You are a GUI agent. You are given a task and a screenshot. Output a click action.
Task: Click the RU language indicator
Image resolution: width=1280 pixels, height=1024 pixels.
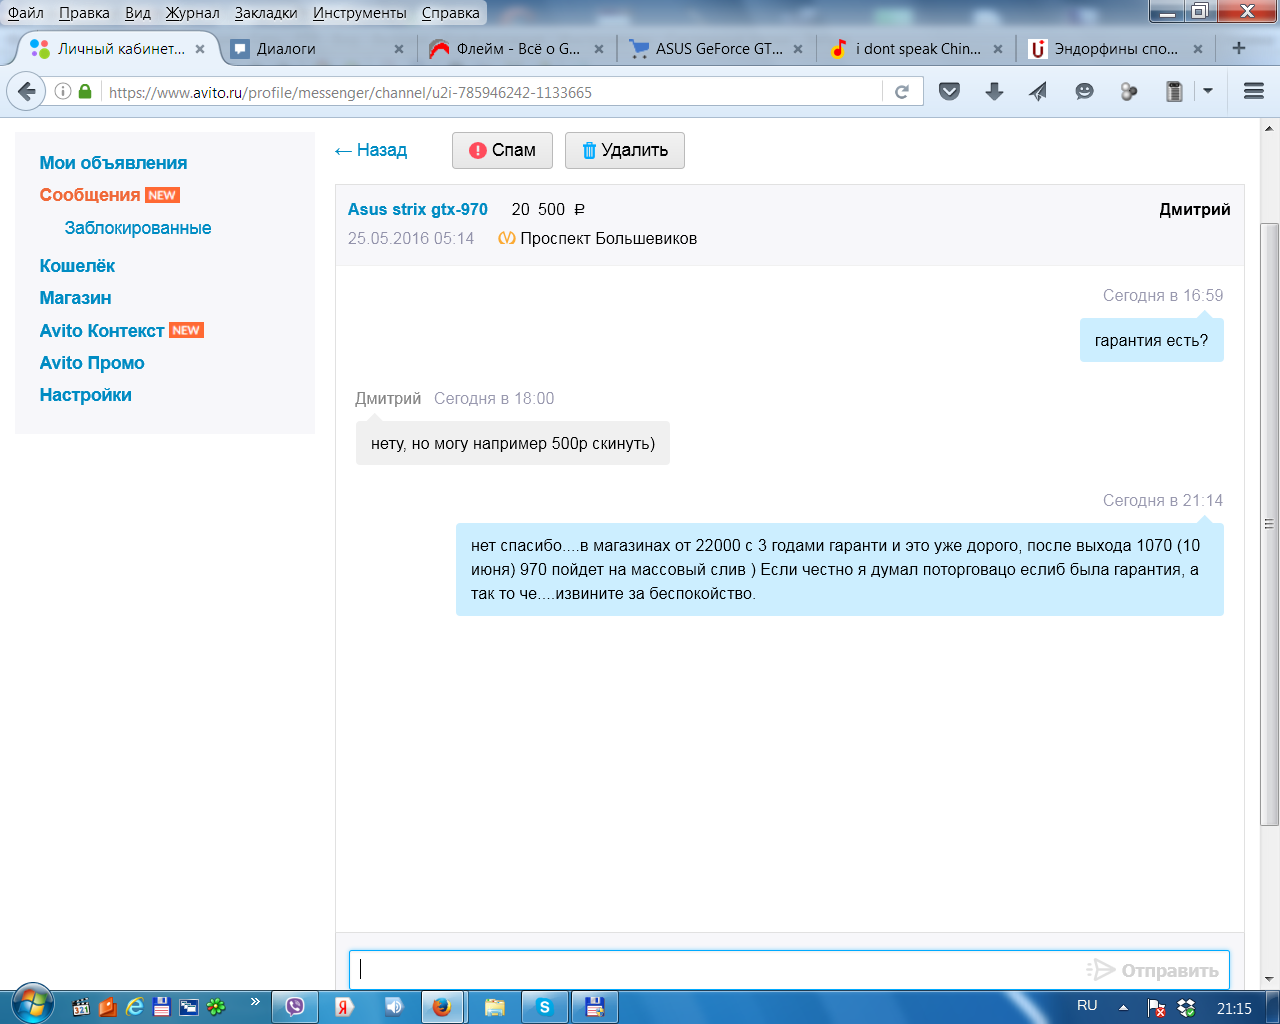1087,1006
